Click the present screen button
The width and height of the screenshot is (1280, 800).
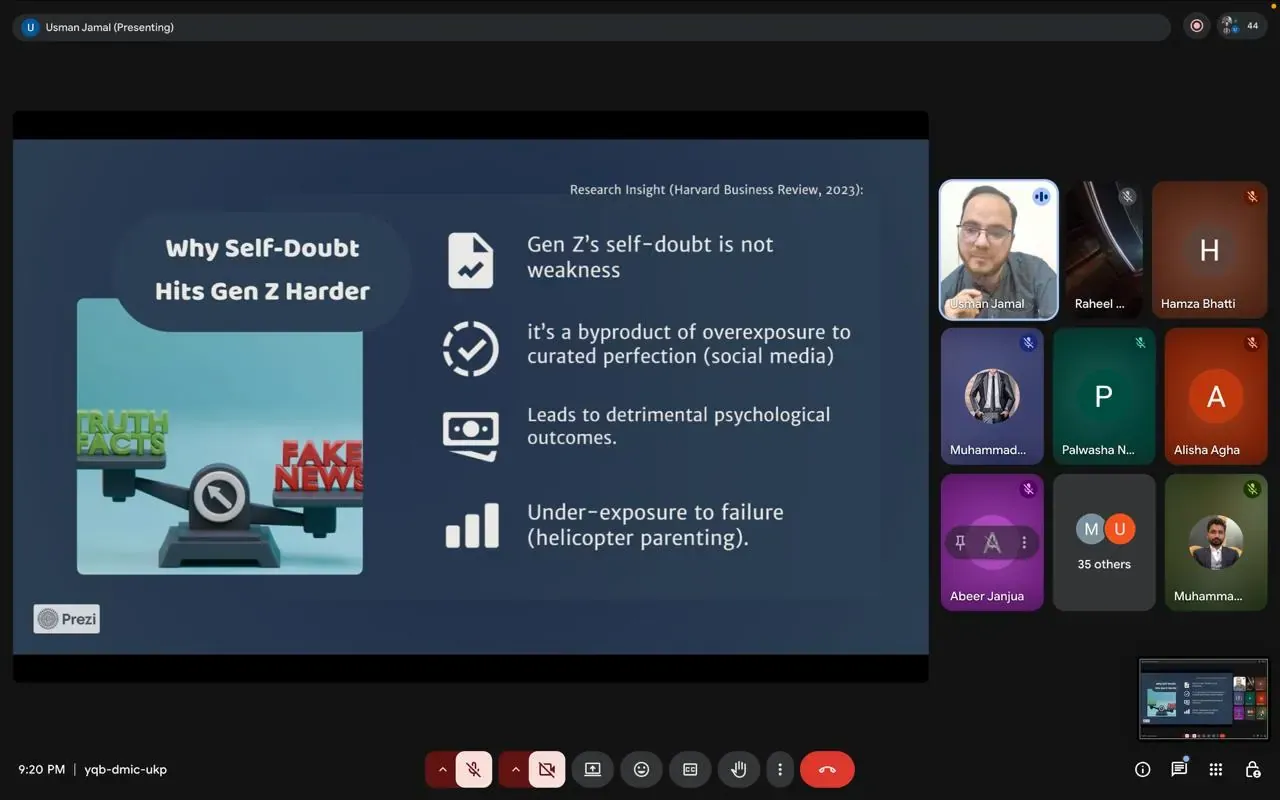[592, 769]
